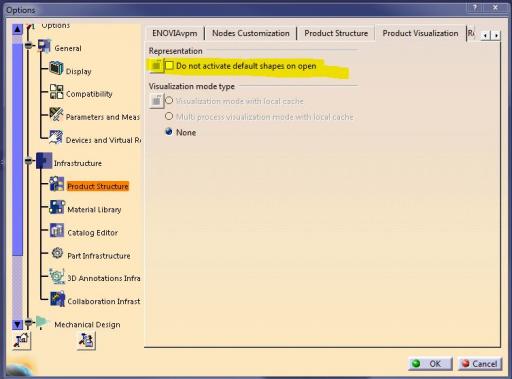
Task: Confirm settings with the OK button
Action: [430, 363]
